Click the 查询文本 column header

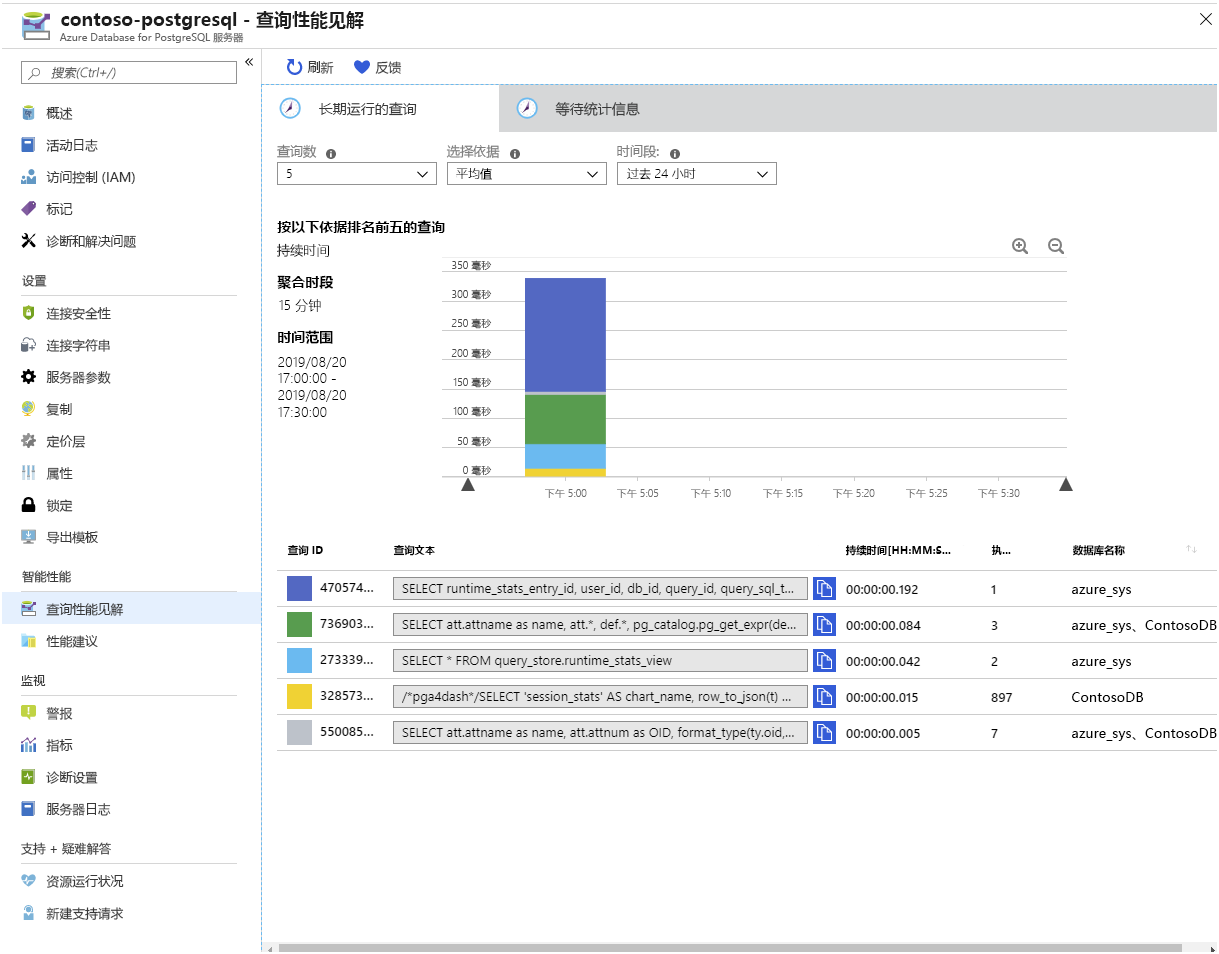click(x=414, y=550)
